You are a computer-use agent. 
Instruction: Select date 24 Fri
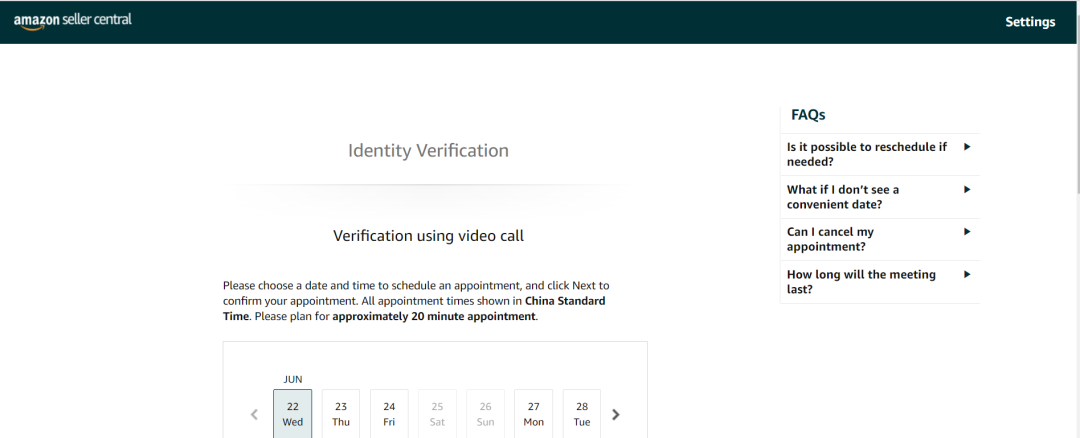click(x=389, y=414)
